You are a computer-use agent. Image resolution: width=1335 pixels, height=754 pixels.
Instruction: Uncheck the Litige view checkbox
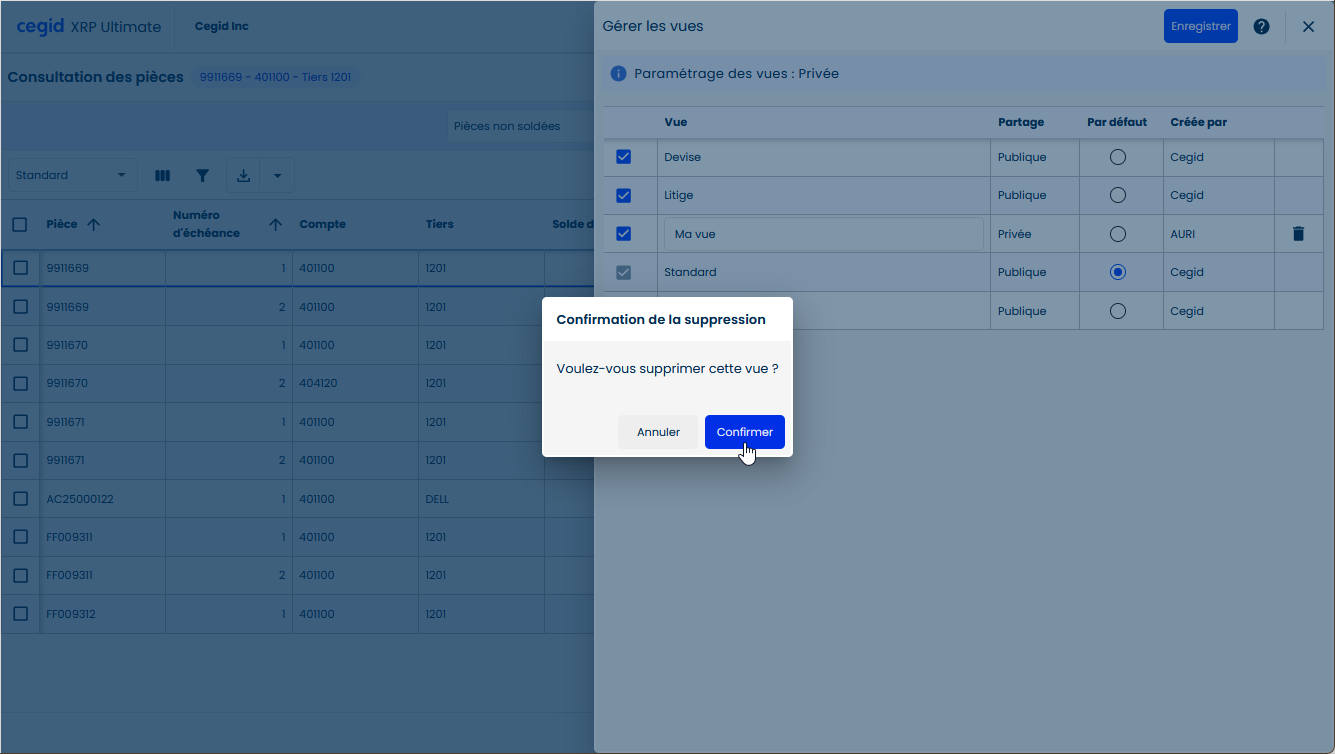click(x=623, y=195)
